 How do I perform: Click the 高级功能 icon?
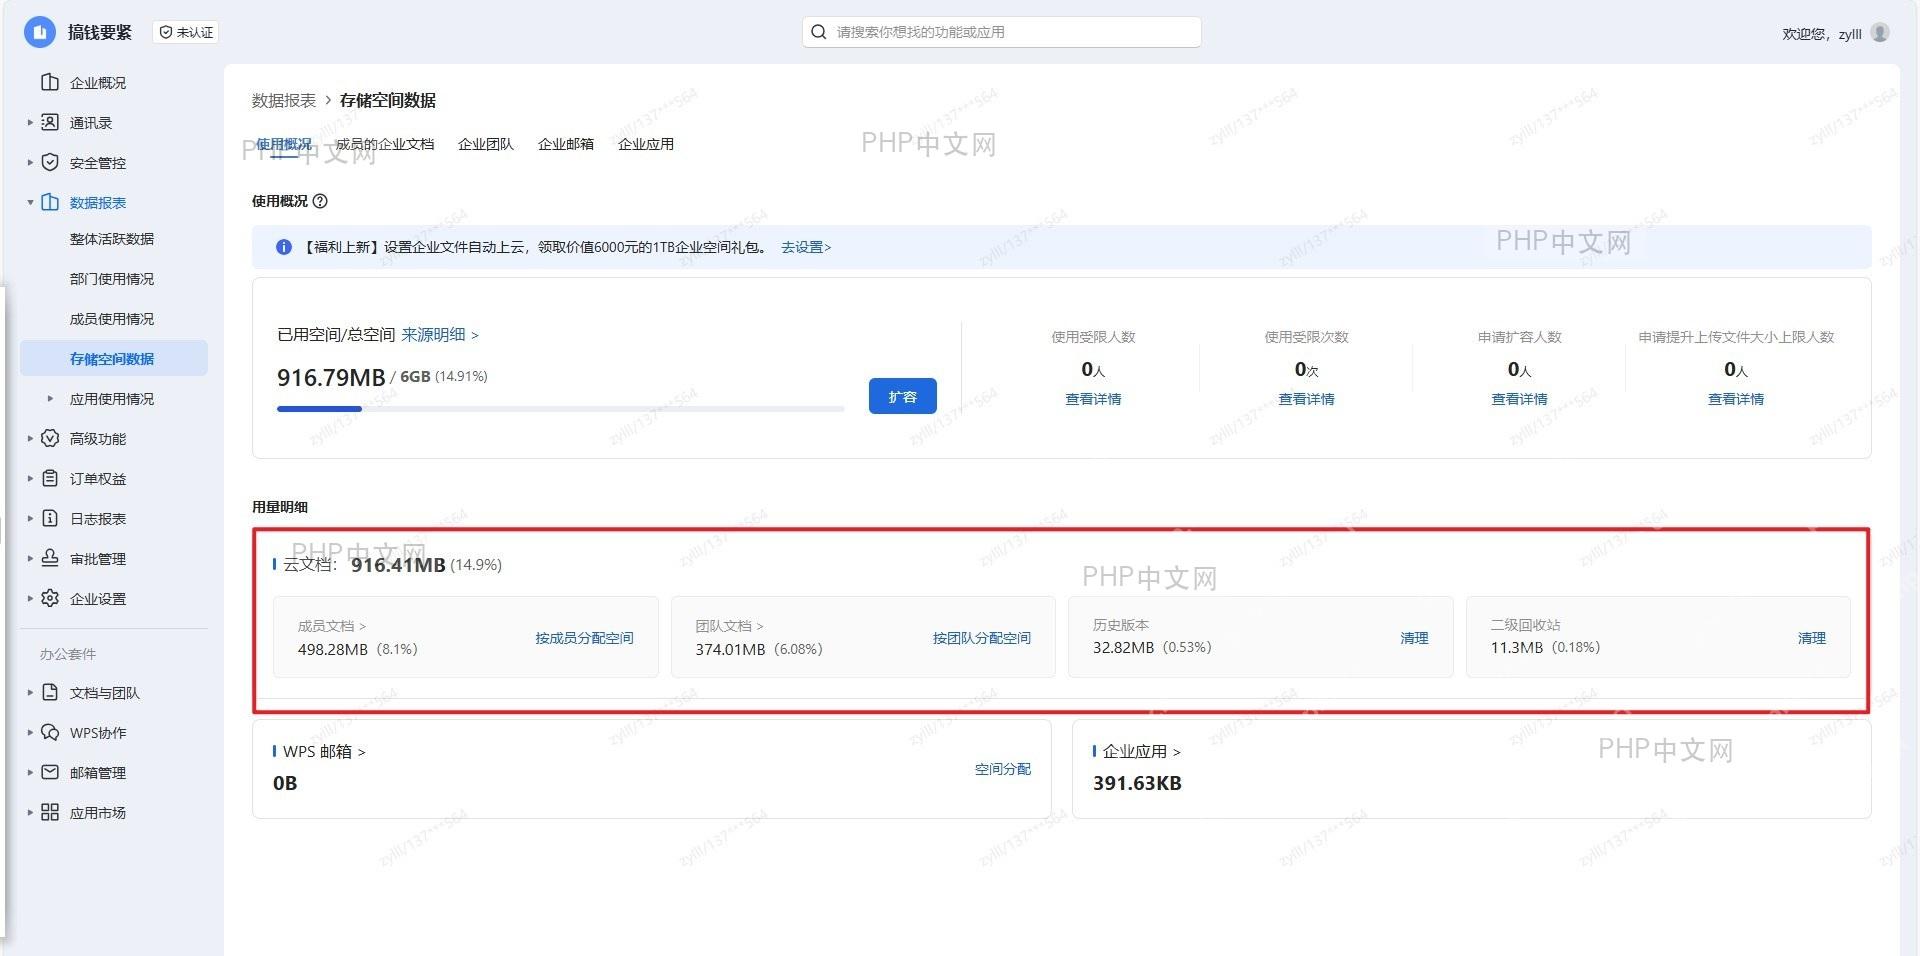point(50,438)
